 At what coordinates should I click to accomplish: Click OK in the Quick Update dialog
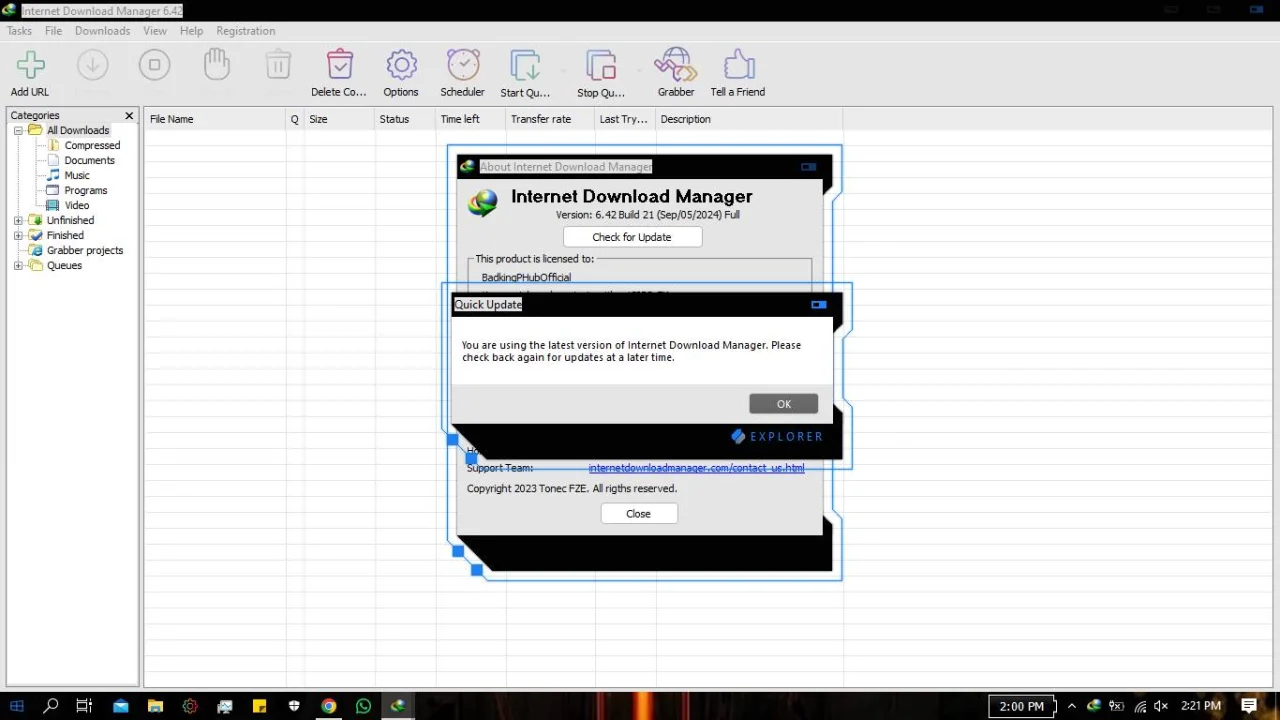[783, 404]
